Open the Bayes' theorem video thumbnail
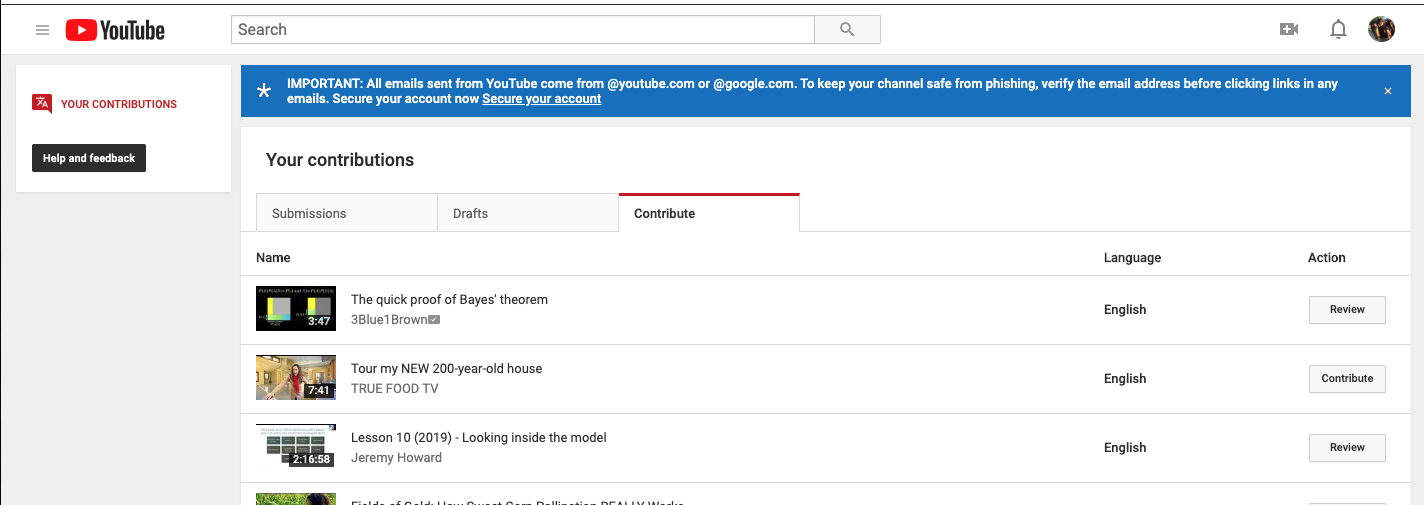Viewport: 1424px width, 505px height. pyautogui.click(x=295, y=308)
